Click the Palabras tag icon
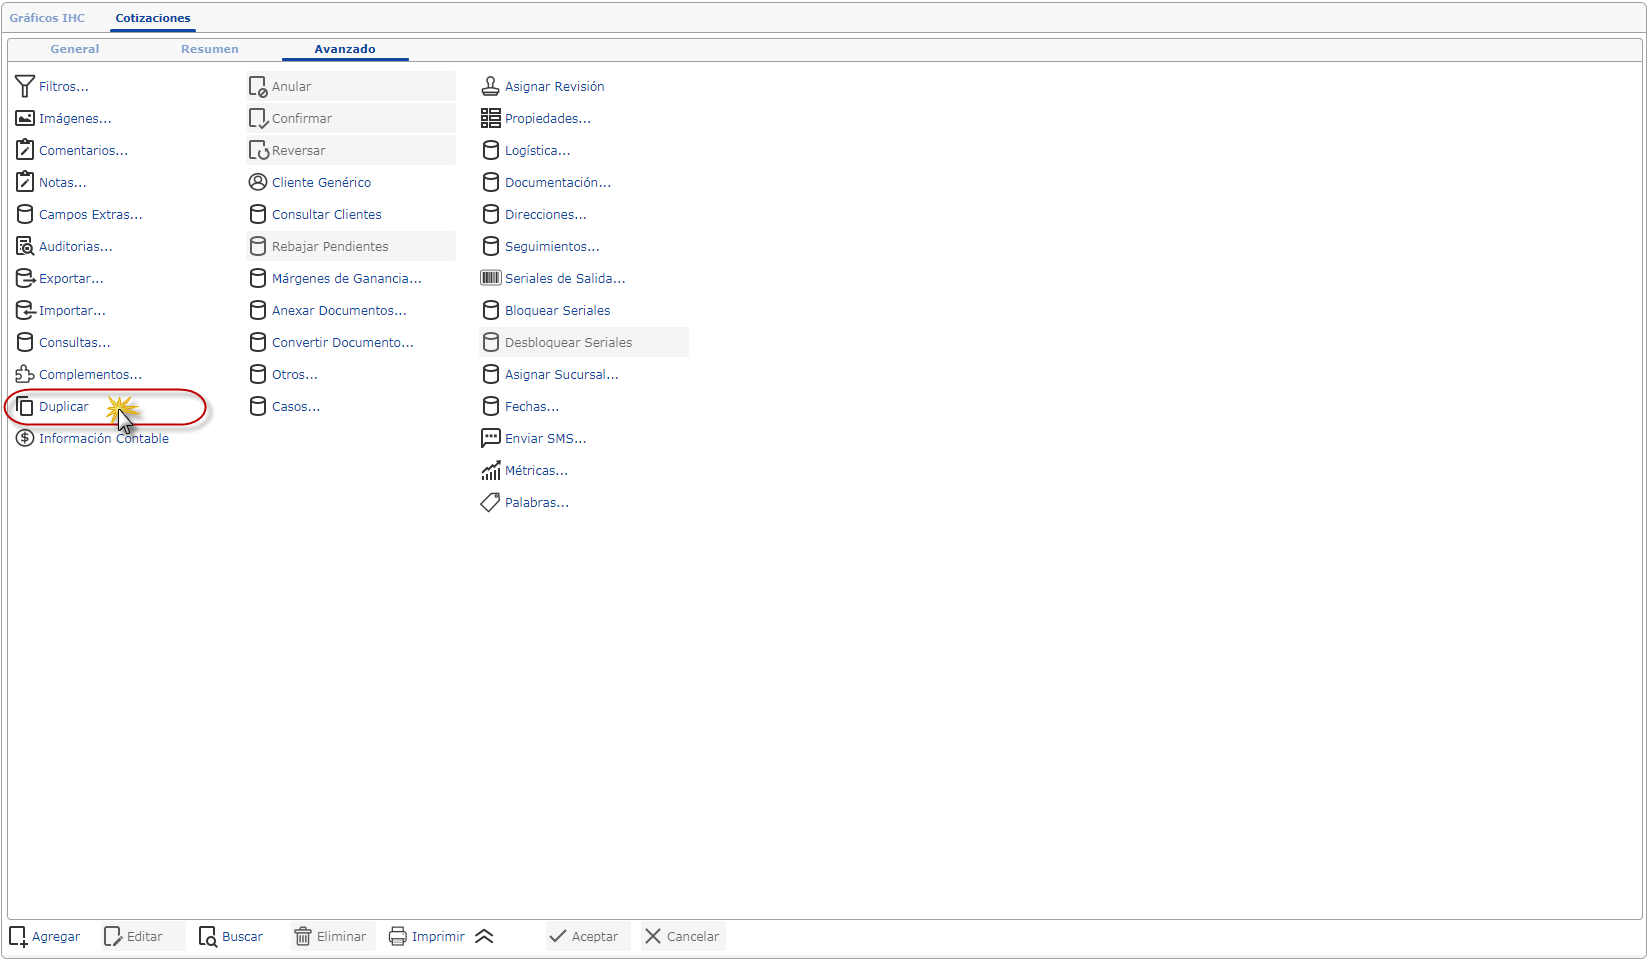The height and width of the screenshot is (961, 1650). pyautogui.click(x=490, y=503)
